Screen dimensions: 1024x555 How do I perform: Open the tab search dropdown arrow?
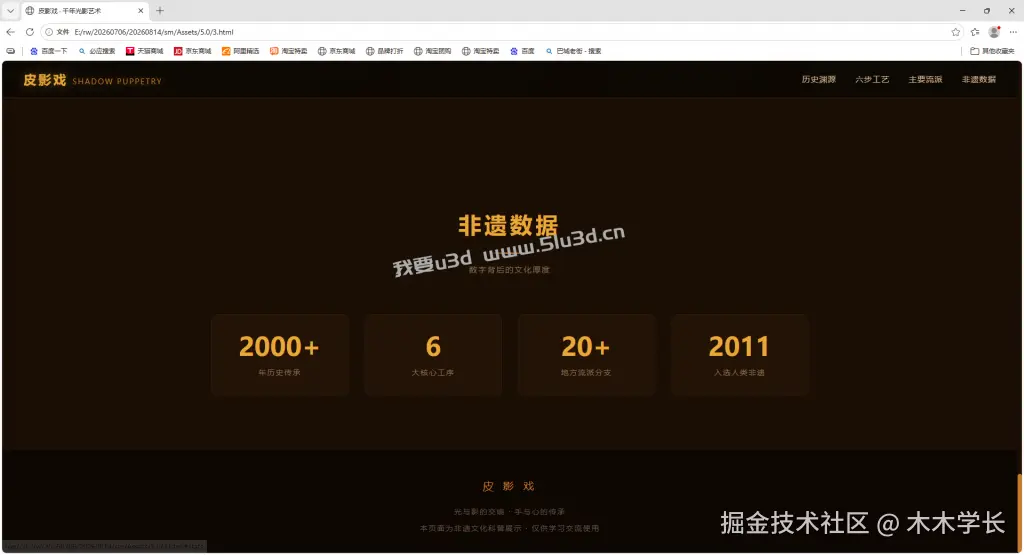(x=10, y=10)
